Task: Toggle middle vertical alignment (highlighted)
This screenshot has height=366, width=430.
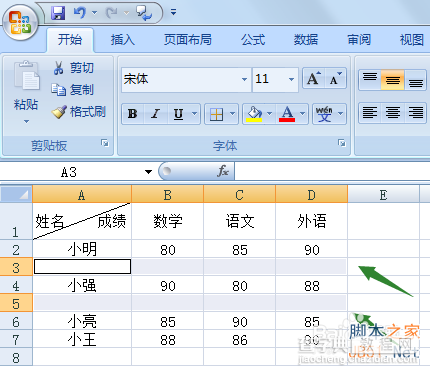Action: coord(393,79)
